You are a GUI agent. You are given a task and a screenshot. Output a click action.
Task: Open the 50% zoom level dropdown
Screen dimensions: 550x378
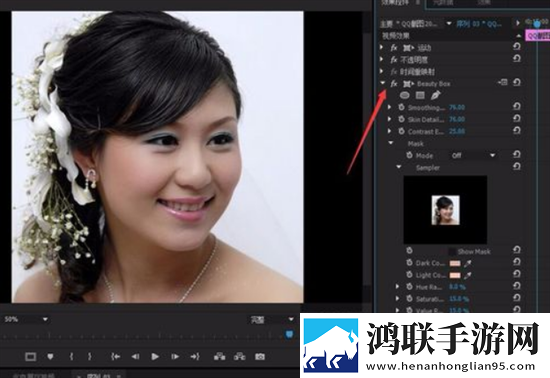tap(26, 319)
